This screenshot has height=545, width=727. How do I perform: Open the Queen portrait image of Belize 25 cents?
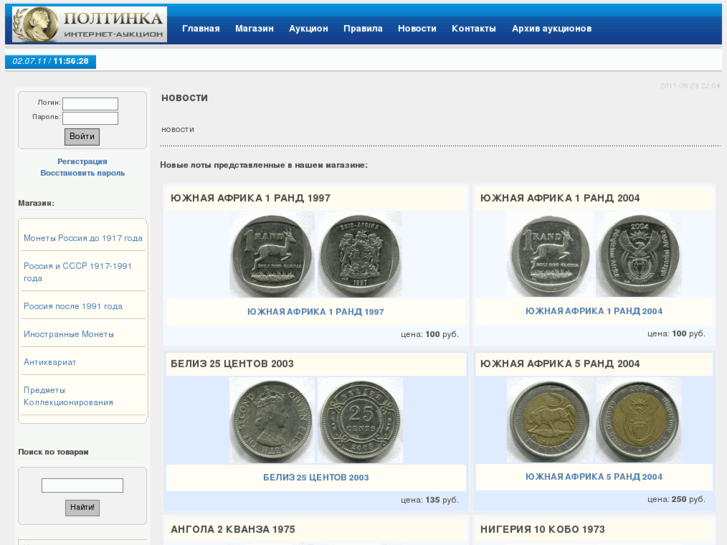pos(272,420)
